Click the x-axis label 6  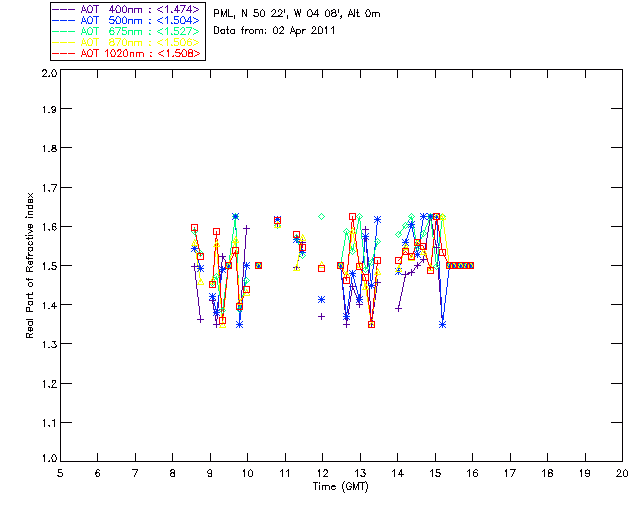click(x=98, y=473)
